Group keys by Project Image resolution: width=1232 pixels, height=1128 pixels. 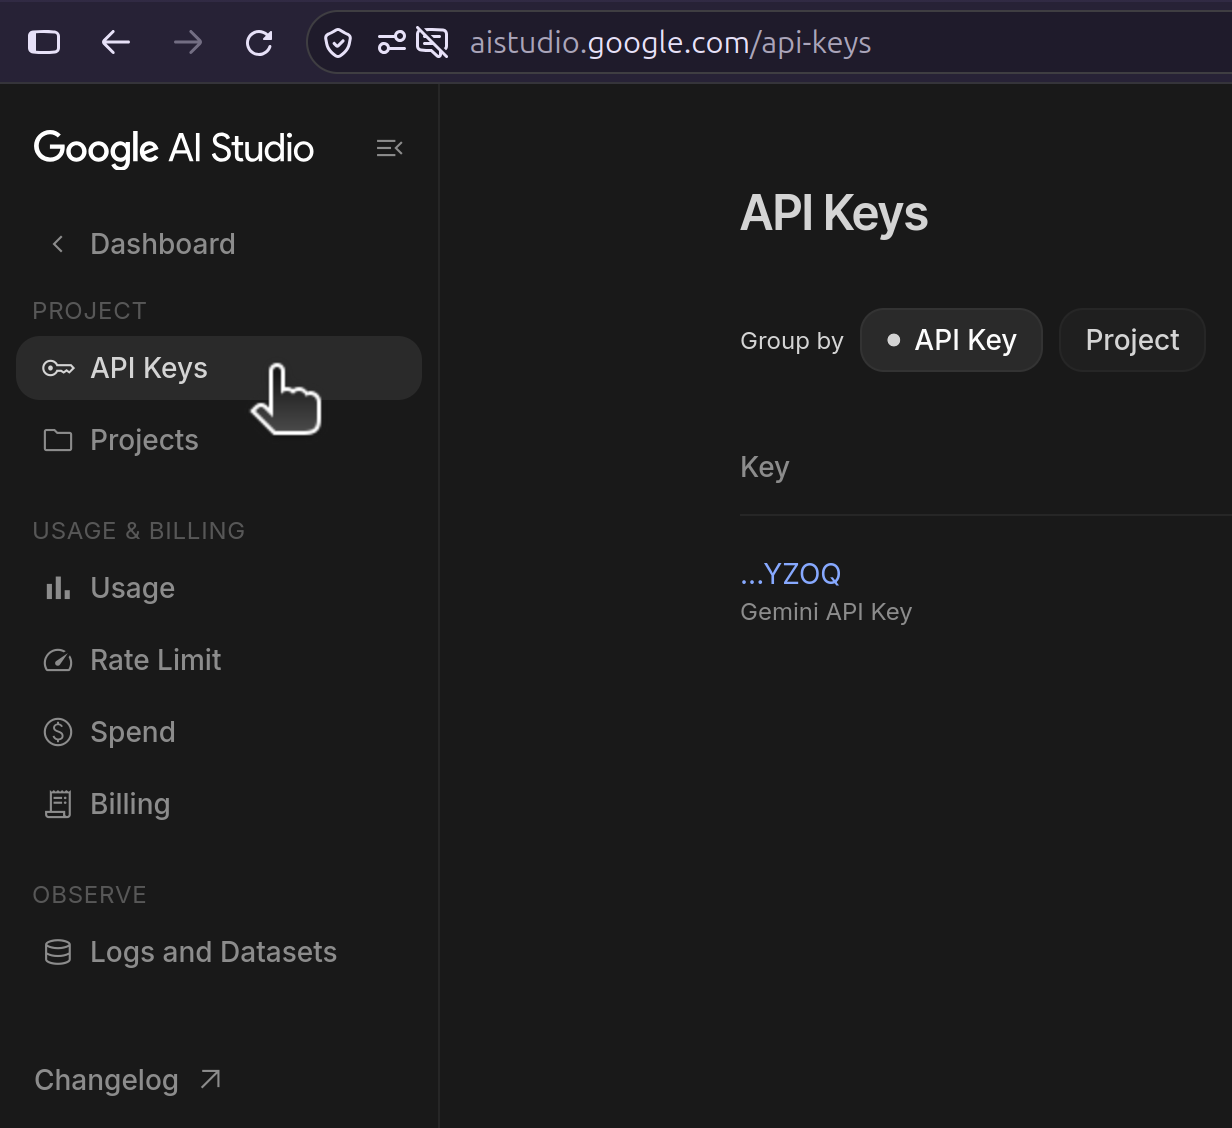[x=1132, y=340]
